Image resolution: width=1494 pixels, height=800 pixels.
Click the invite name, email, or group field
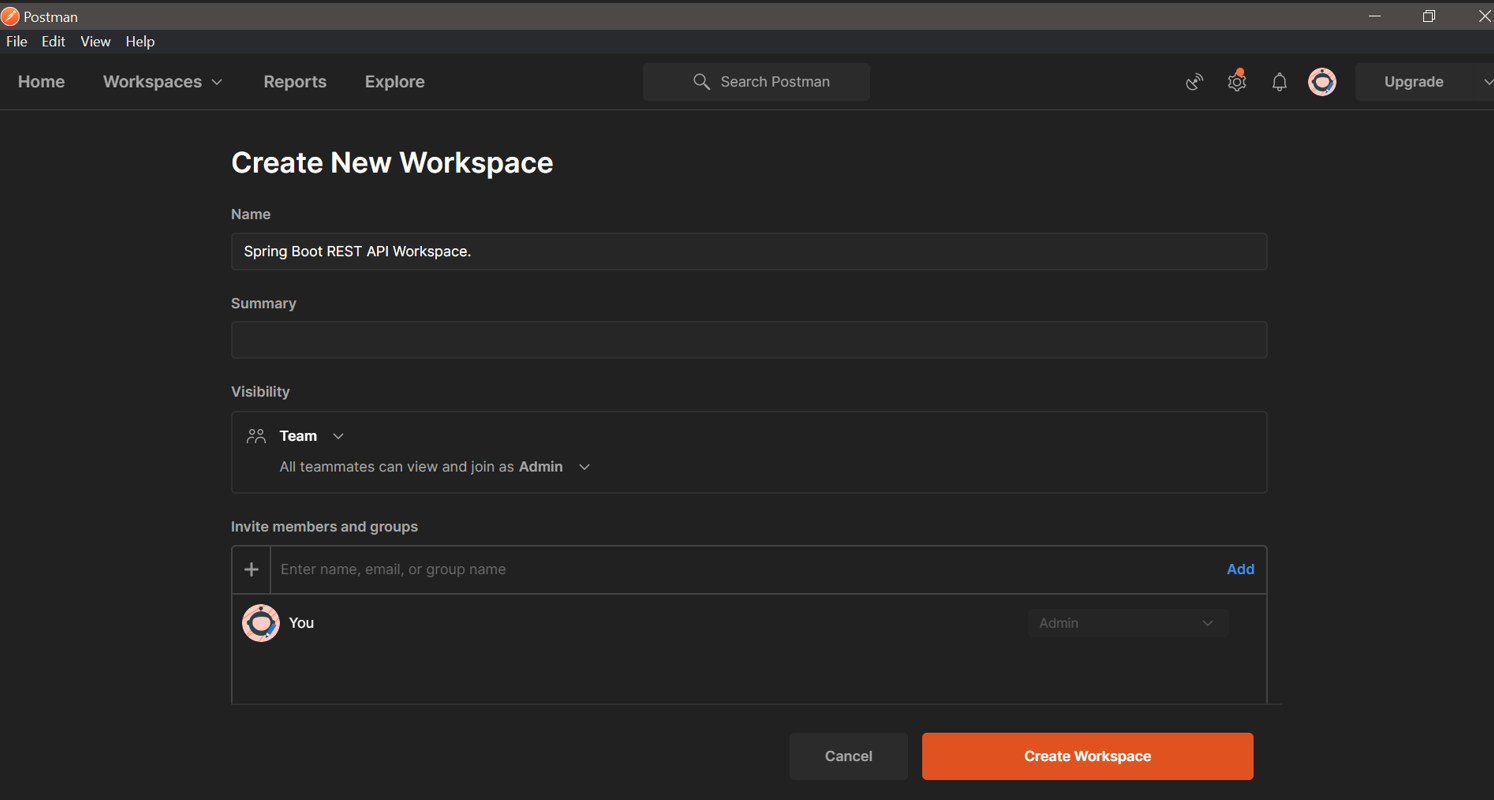745,569
